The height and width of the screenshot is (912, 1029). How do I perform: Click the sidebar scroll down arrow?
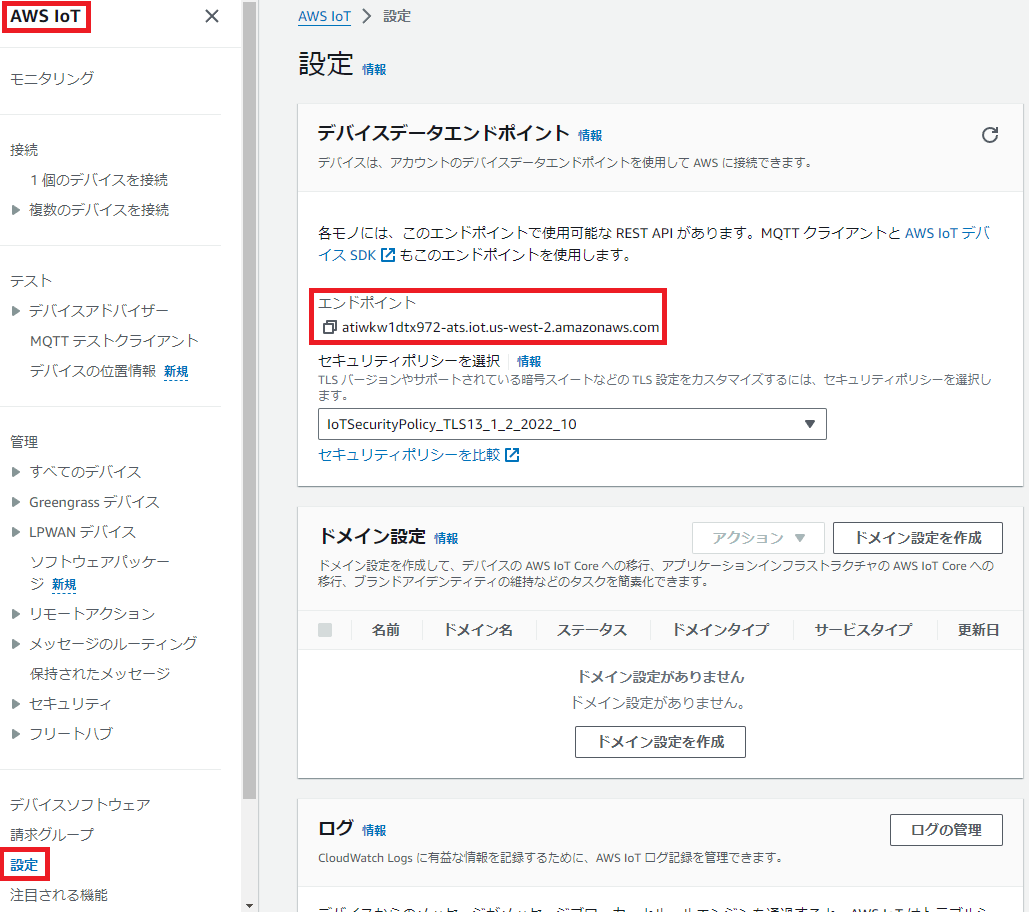click(x=249, y=905)
